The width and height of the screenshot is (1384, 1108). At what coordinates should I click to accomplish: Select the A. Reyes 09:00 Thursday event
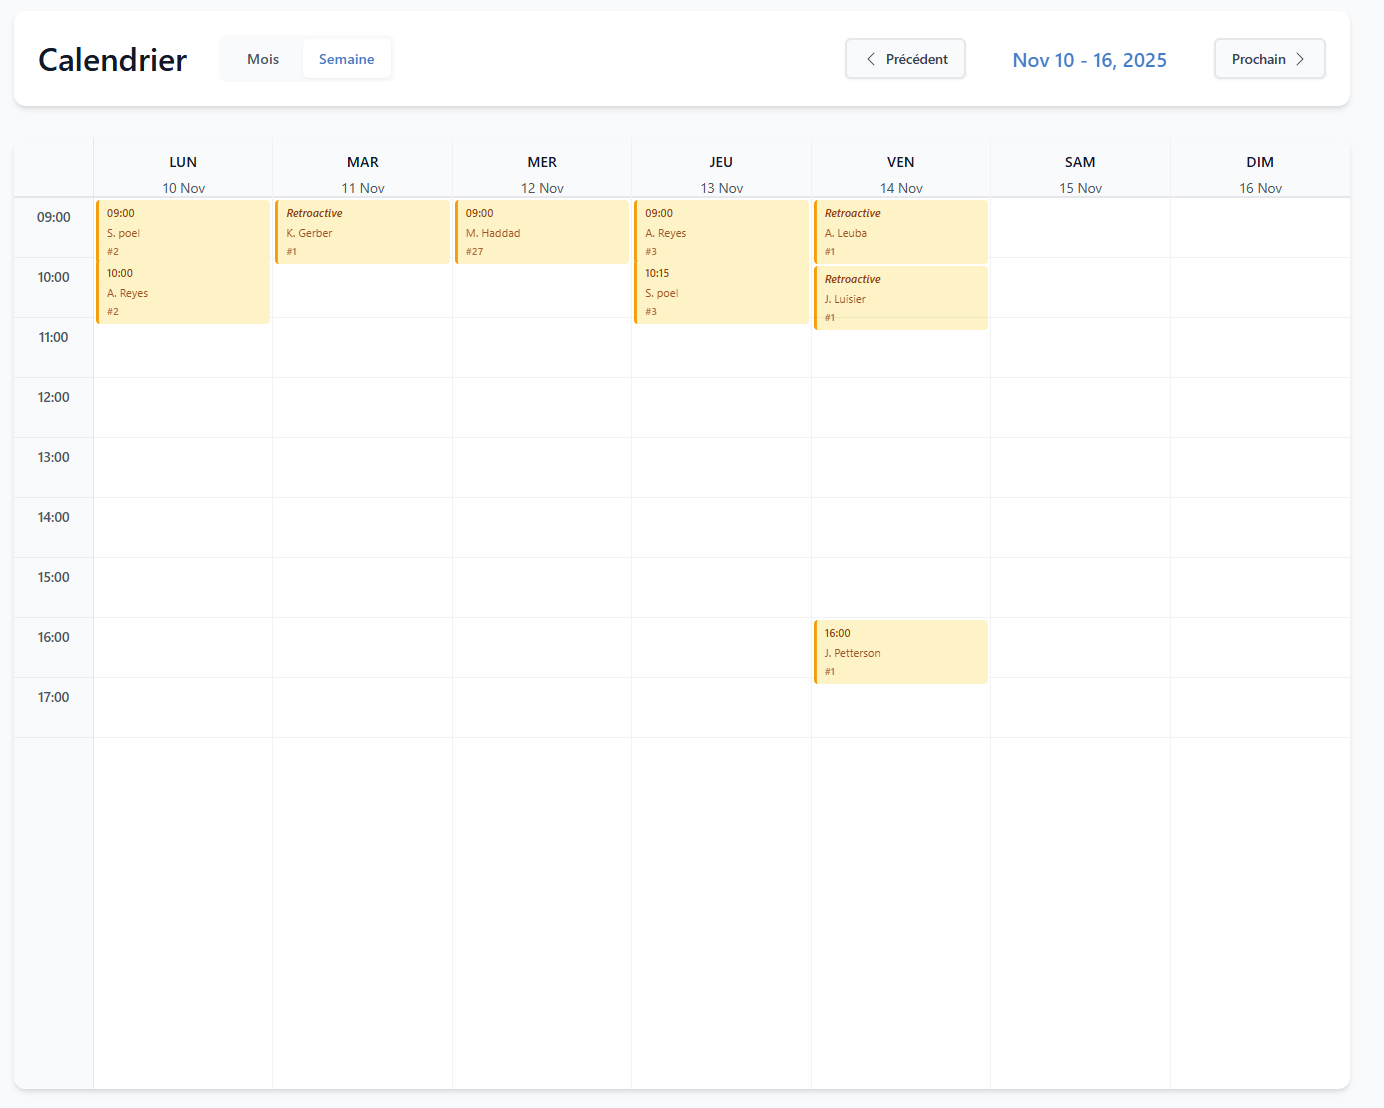point(721,232)
